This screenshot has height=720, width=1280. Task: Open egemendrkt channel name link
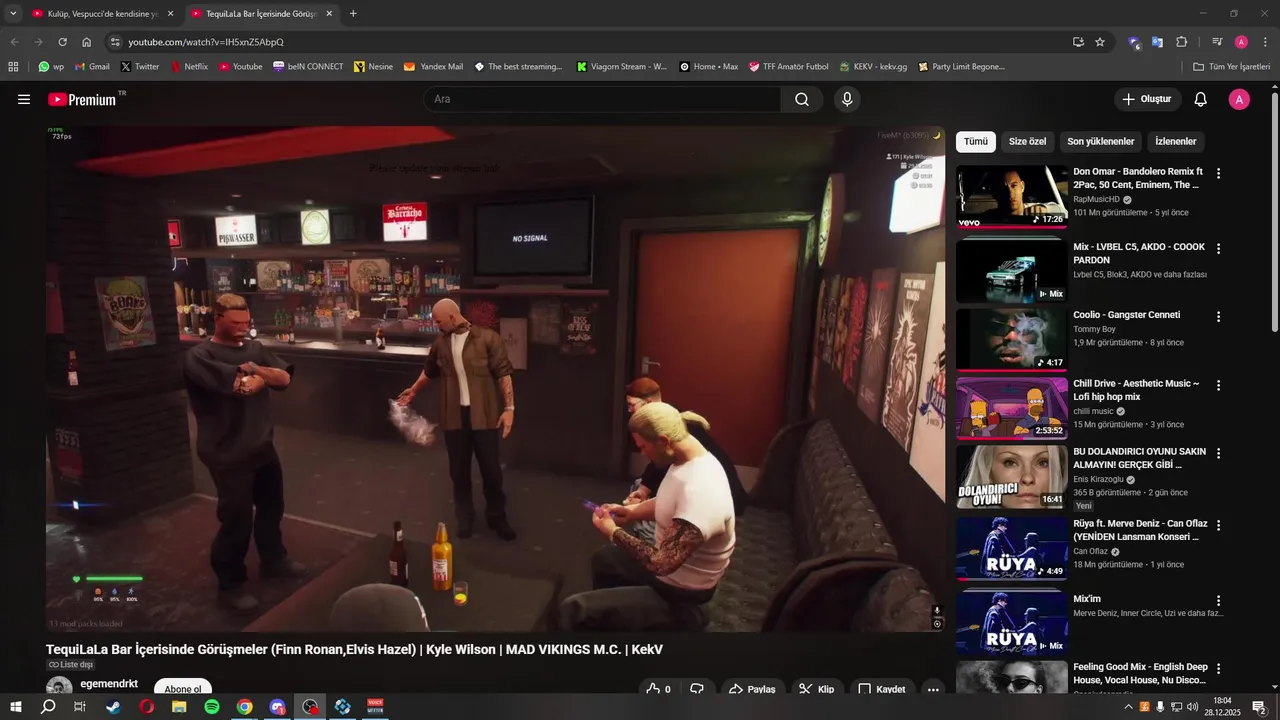(109, 684)
